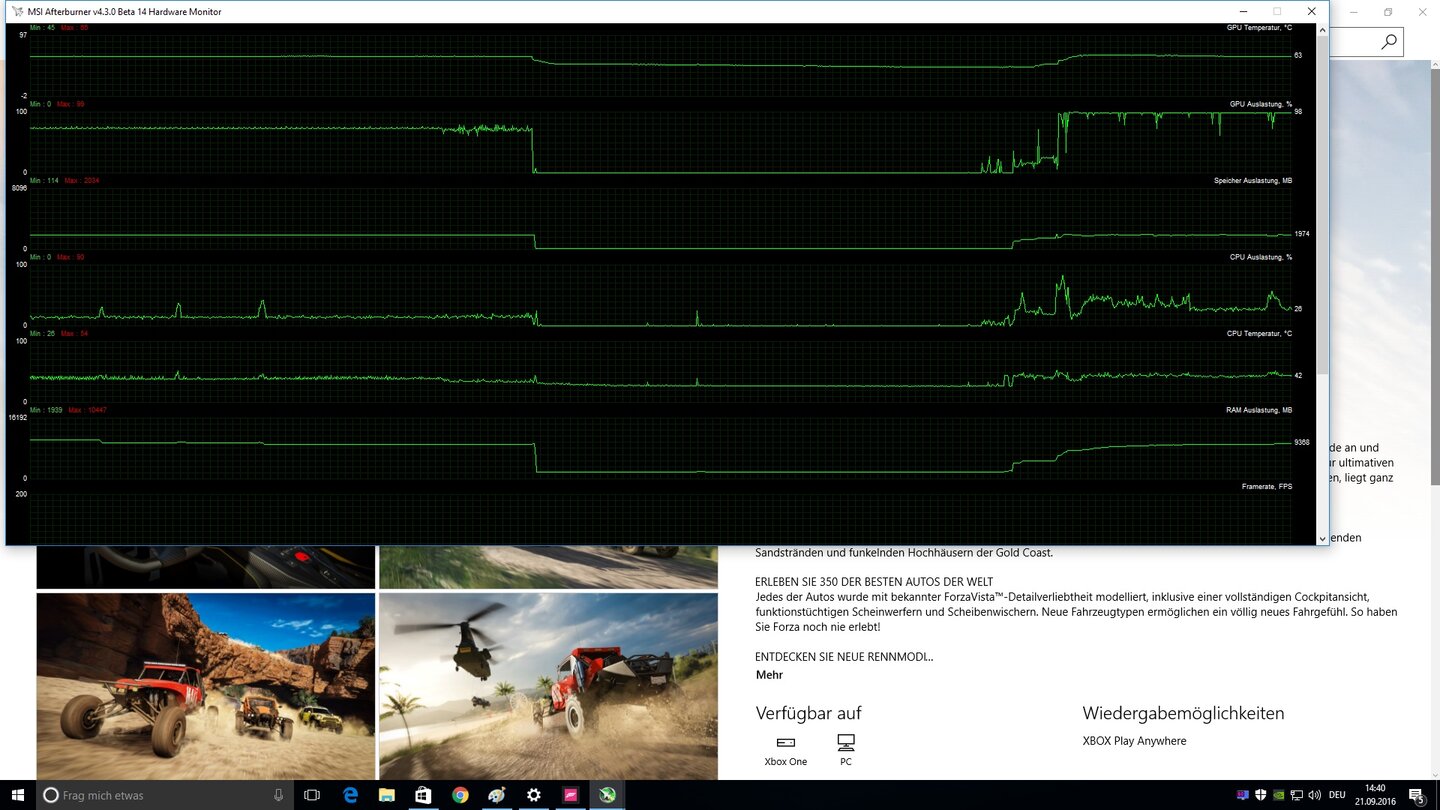Click the Afterburner monitor scrollbar up arrow
The image size is (1440, 810).
point(1322,31)
